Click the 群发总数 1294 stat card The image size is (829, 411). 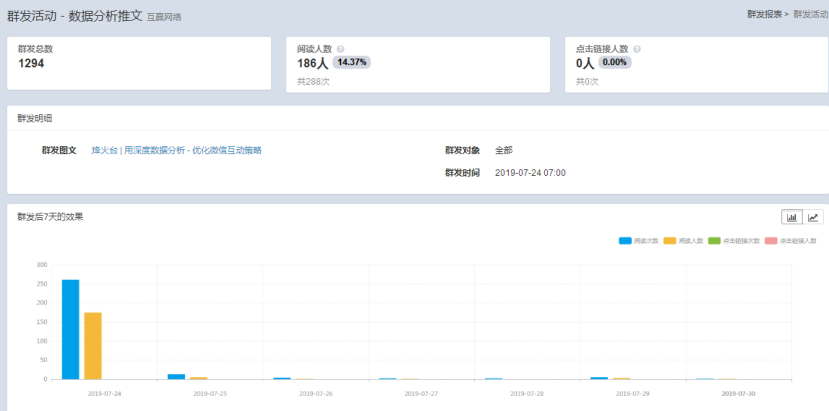point(138,63)
